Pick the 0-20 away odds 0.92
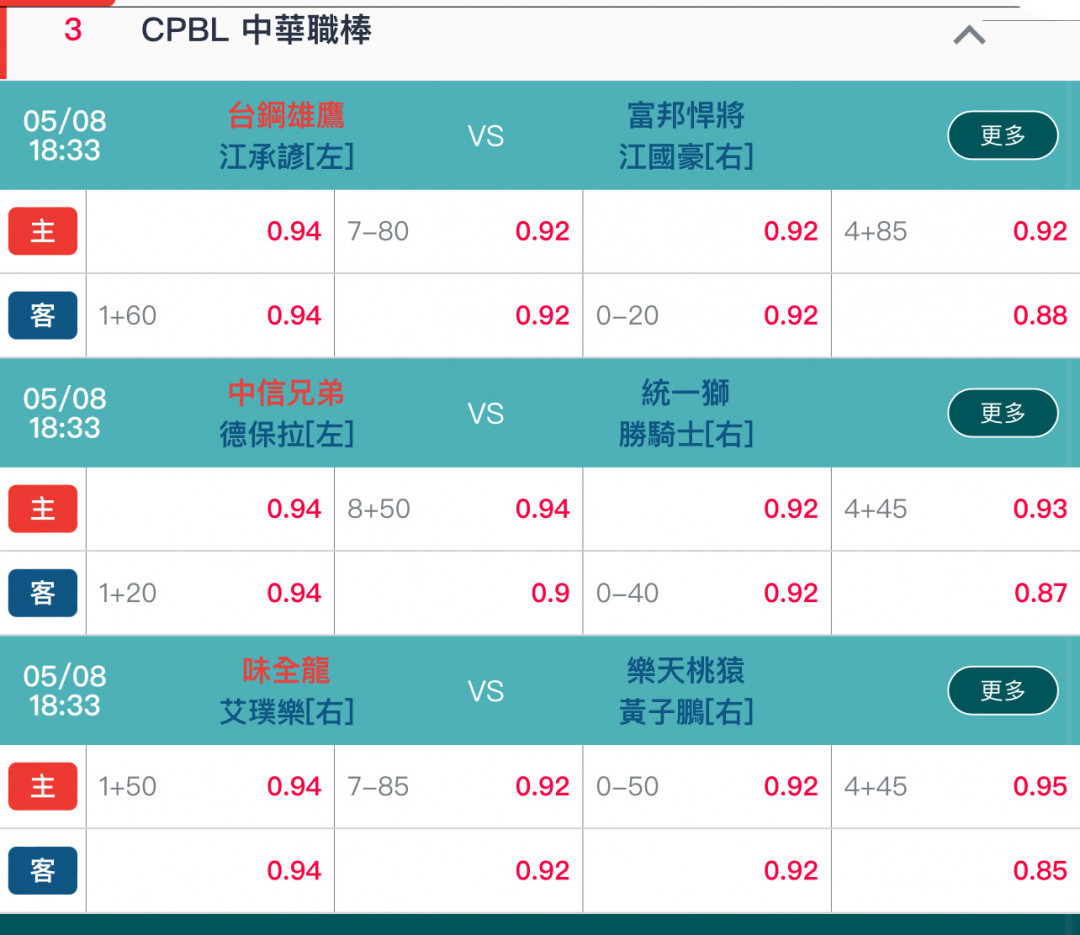The width and height of the screenshot is (1080, 935). pyautogui.click(x=707, y=316)
